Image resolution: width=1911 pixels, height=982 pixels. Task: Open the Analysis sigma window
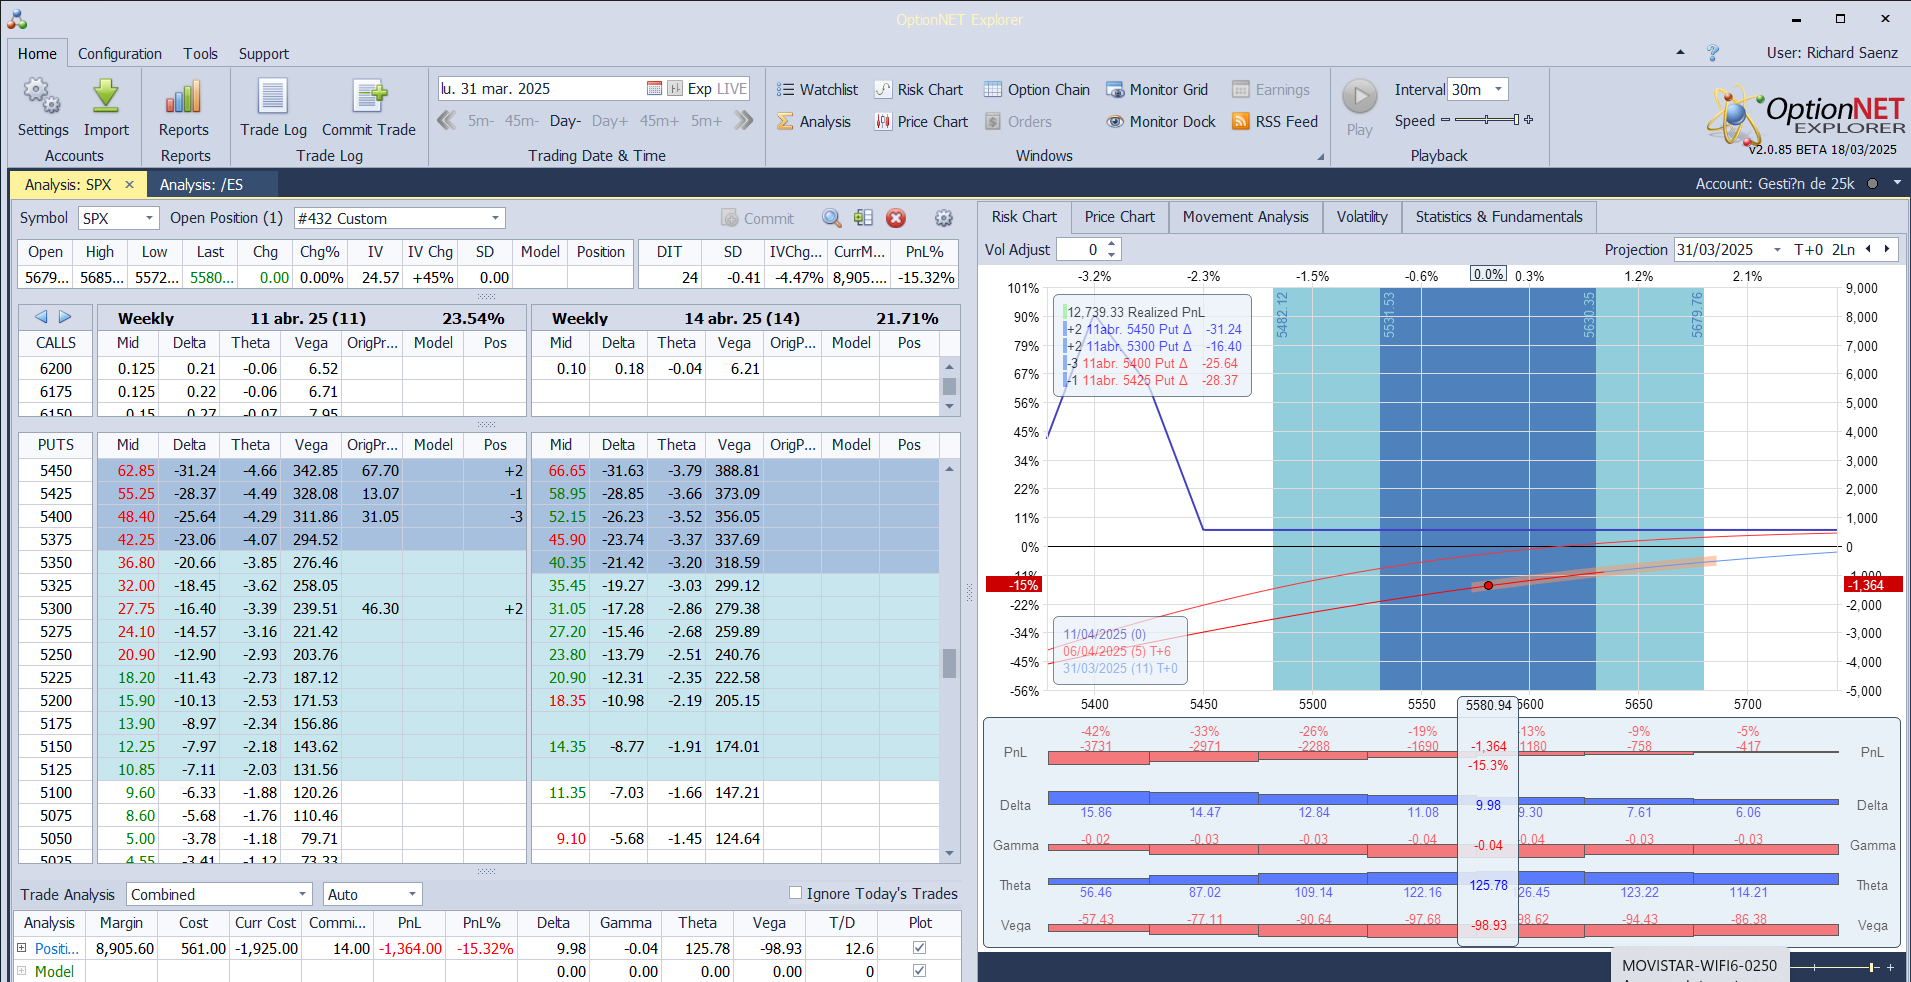point(814,121)
